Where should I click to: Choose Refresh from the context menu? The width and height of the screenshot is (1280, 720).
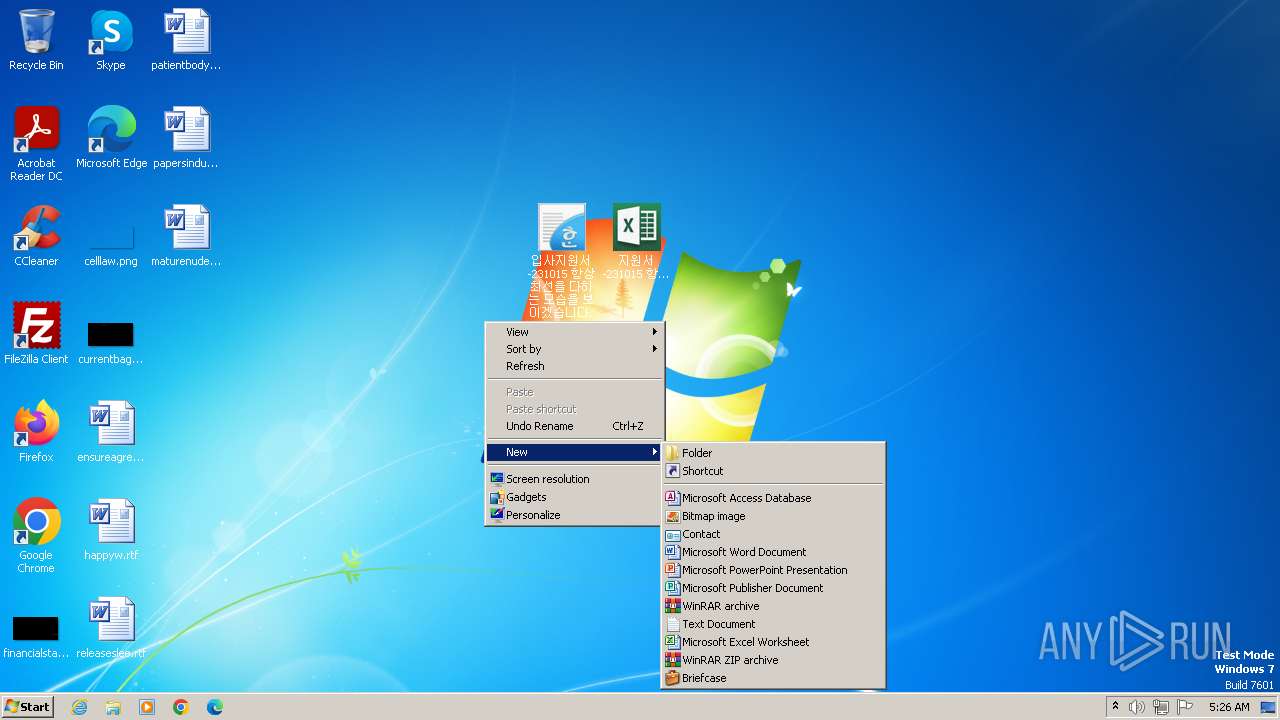[574, 366]
